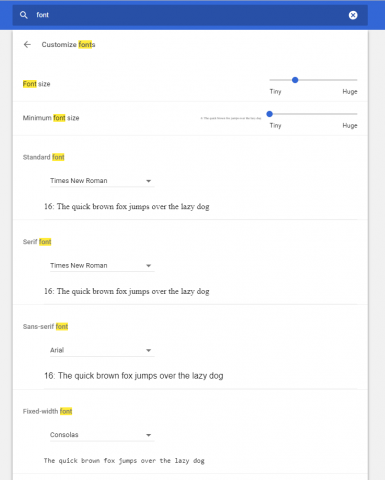
Task: Click the Customize fonts heading
Action: pos(68,45)
